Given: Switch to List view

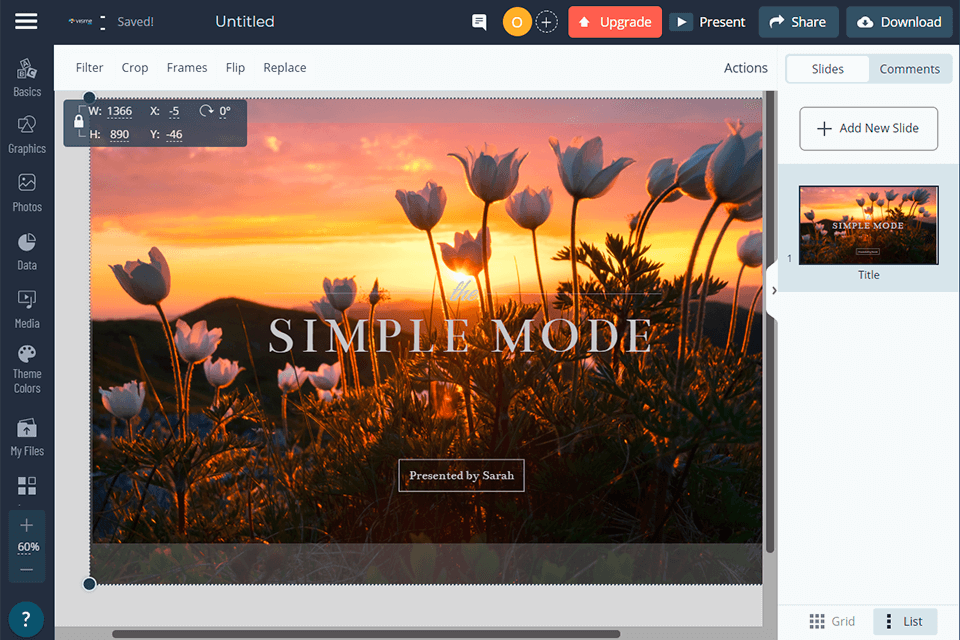Looking at the screenshot, I should [x=904, y=621].
